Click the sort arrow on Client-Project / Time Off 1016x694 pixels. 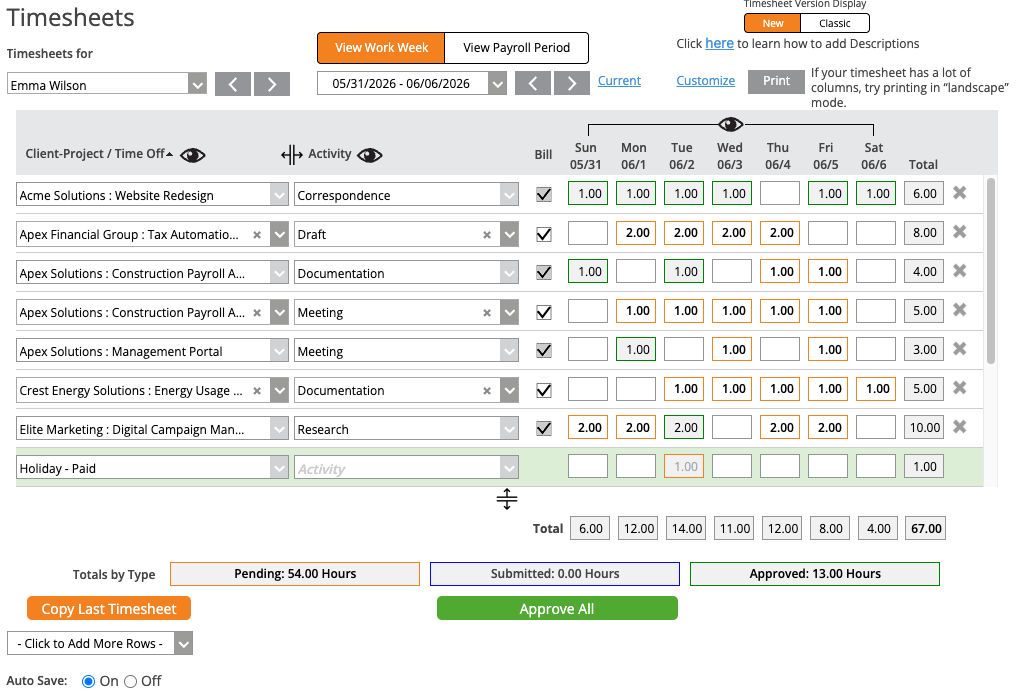click(170, 154)
